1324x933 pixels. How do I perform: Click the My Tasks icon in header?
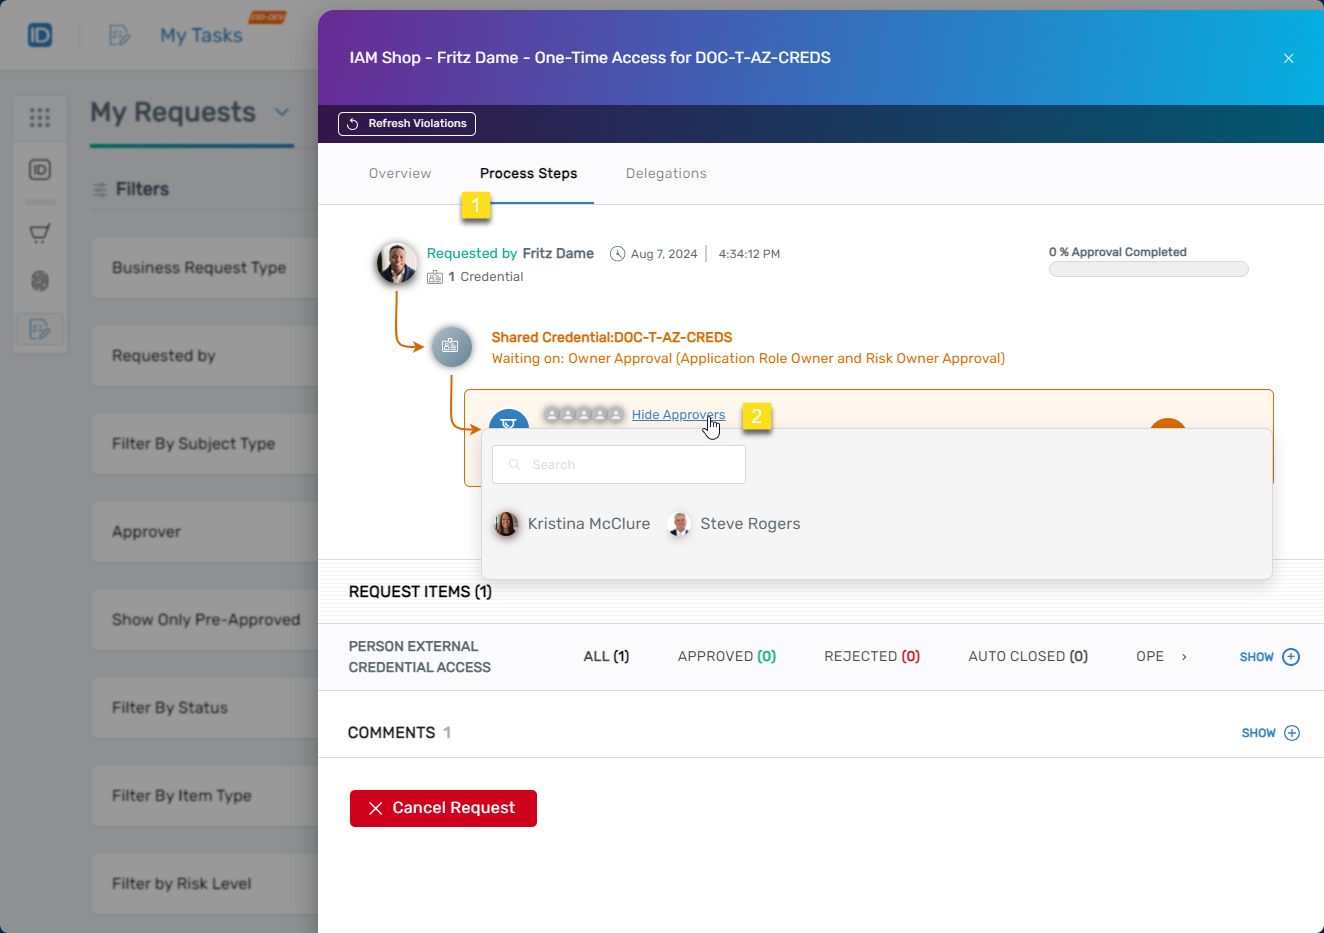120,36
